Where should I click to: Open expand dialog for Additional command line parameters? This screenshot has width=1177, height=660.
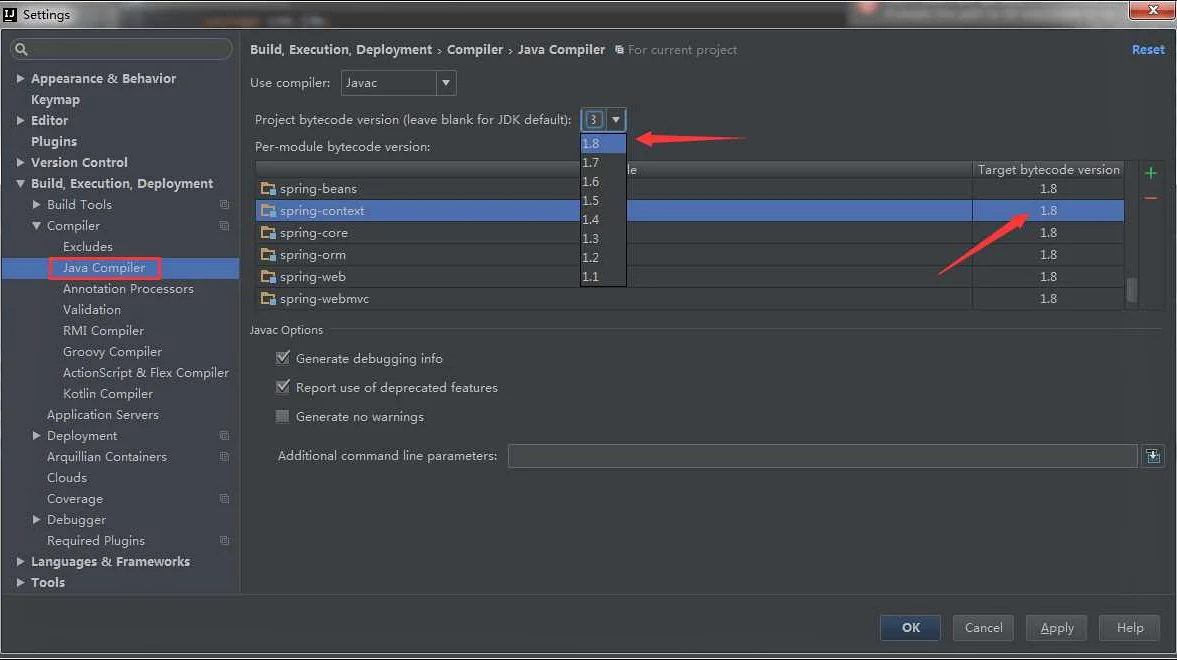click(1153, 456)
